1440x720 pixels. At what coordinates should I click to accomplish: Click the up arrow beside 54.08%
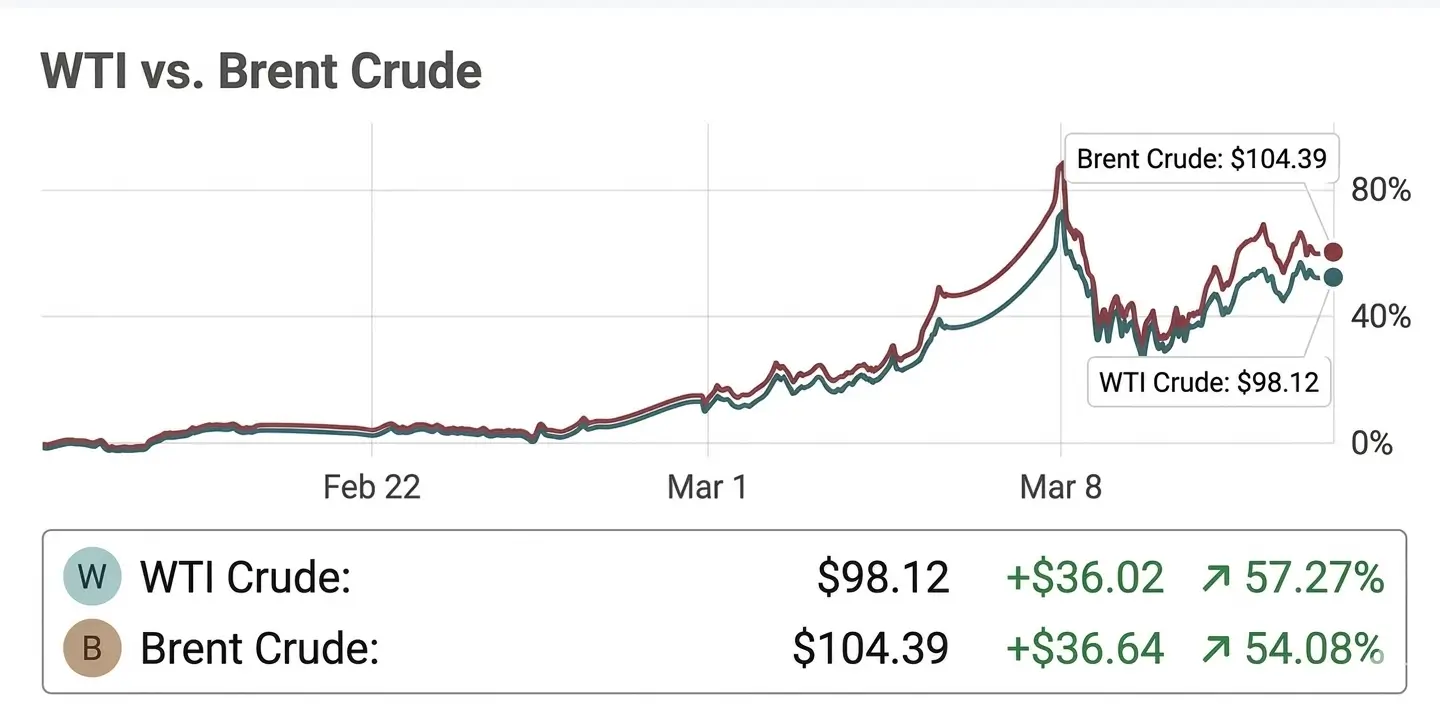1215,649
